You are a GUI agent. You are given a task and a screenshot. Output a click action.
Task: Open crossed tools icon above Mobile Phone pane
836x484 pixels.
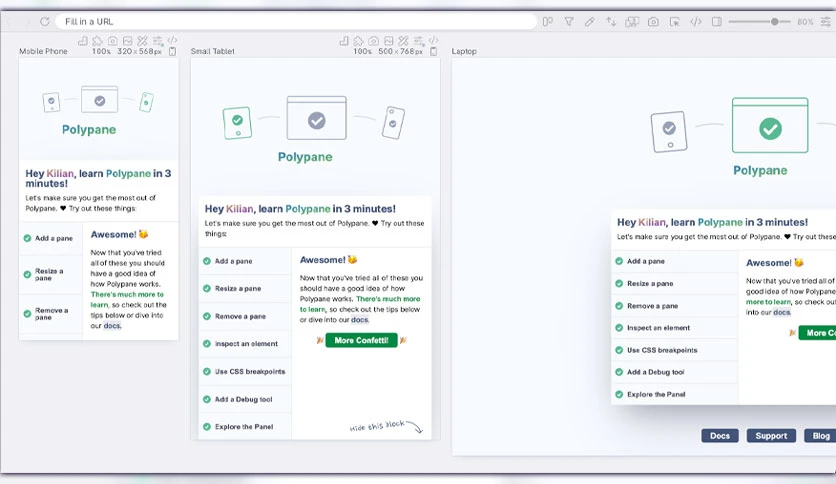(x=142, y=41)
